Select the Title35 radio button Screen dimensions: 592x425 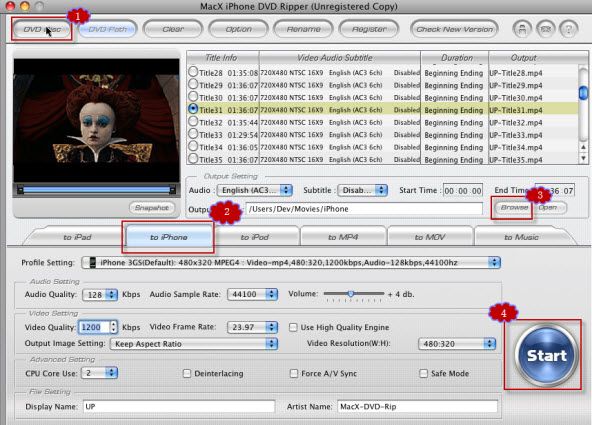(x=193, y=159)
